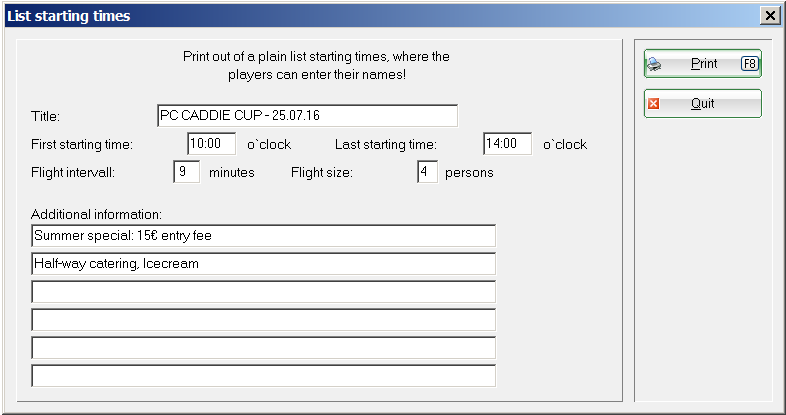Click the printer icon on the Print button

654,64
